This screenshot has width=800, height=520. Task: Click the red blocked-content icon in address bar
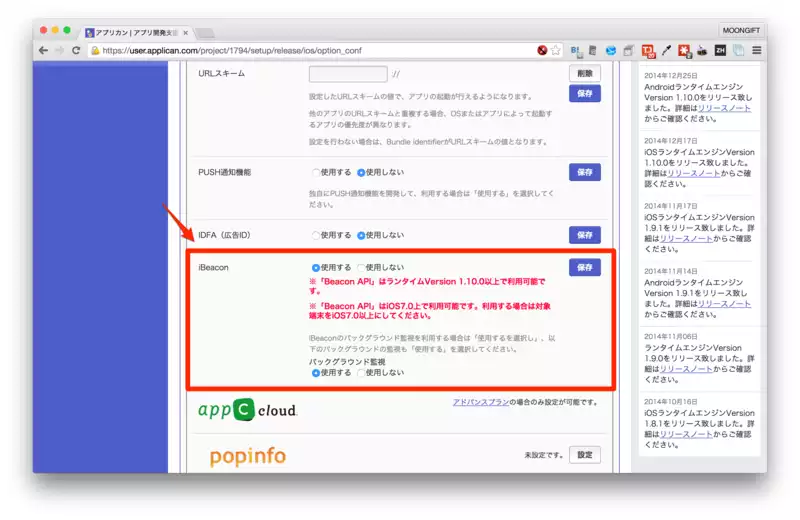point(542,50)
